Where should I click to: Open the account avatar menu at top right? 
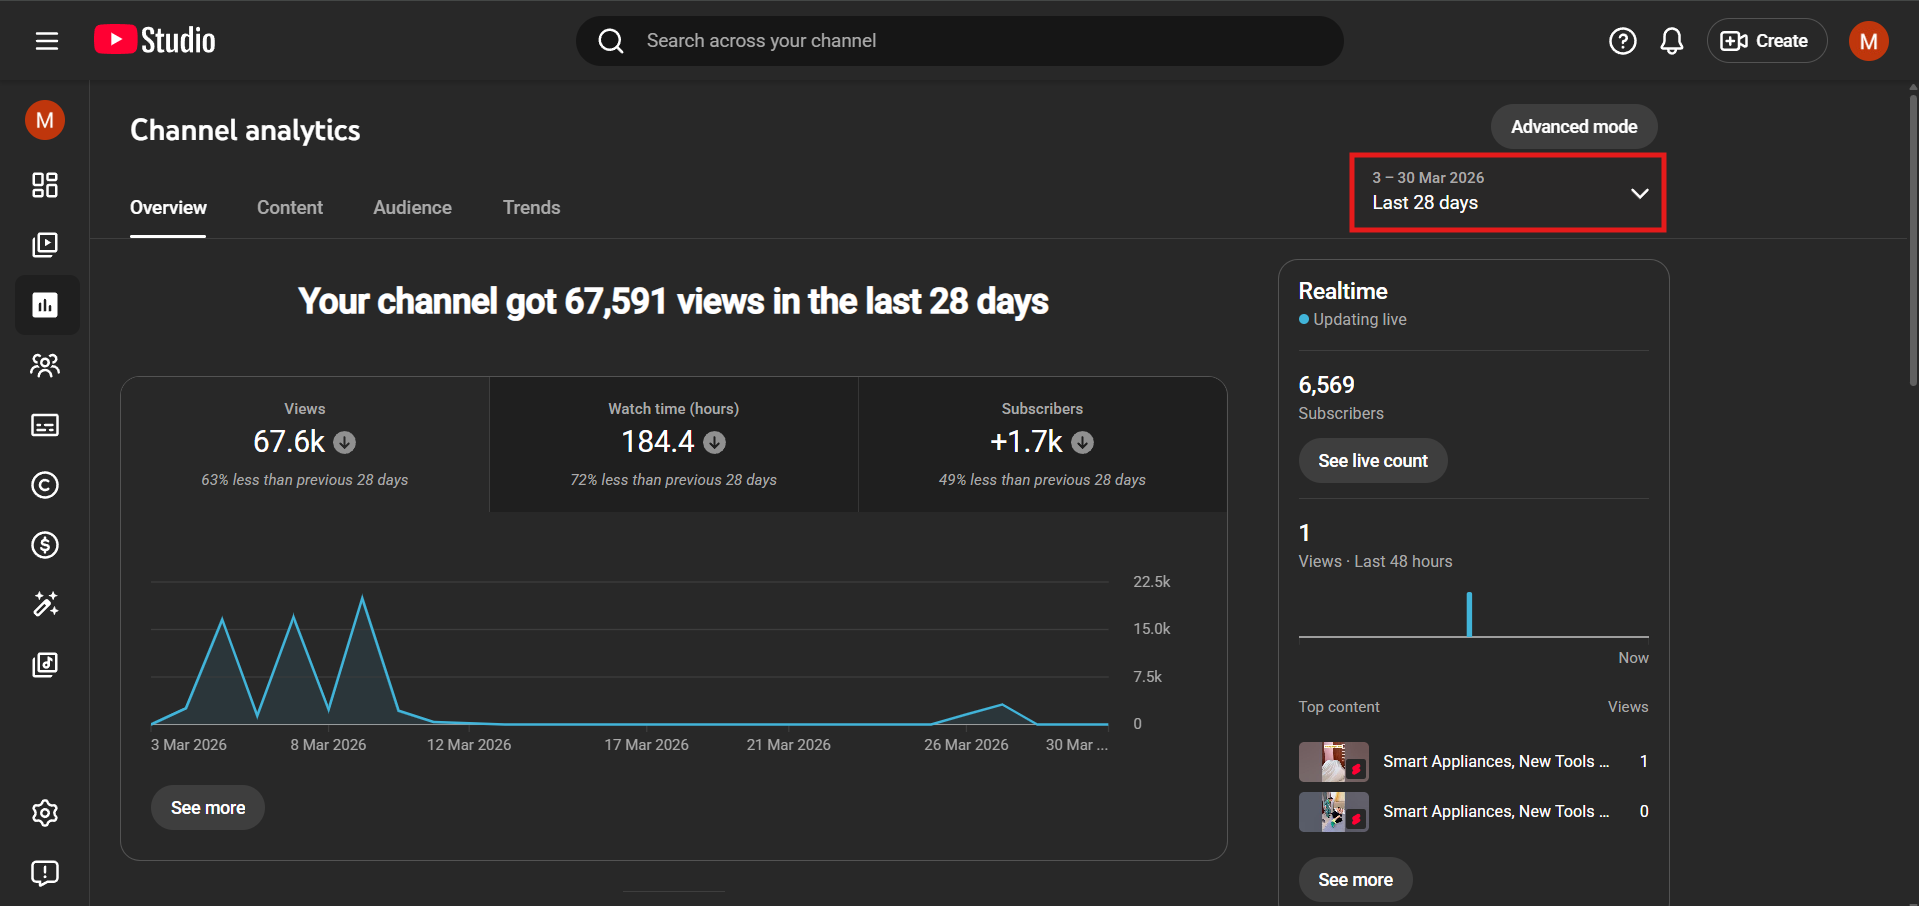[x=1867, y=41]
